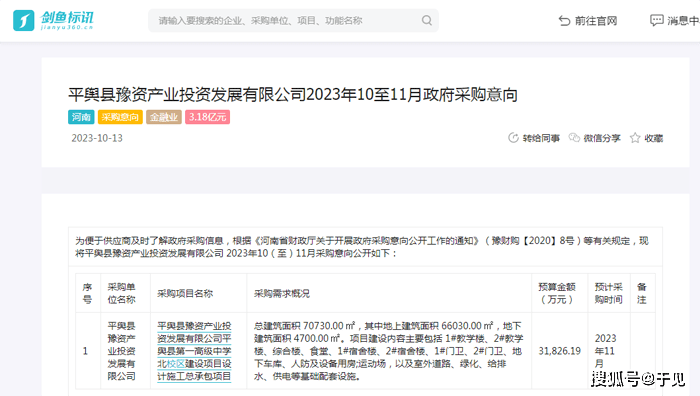Click the page title heading 平舆县豫资产业
Viewport: 700px width, 396px height.
tap(293, 95)
